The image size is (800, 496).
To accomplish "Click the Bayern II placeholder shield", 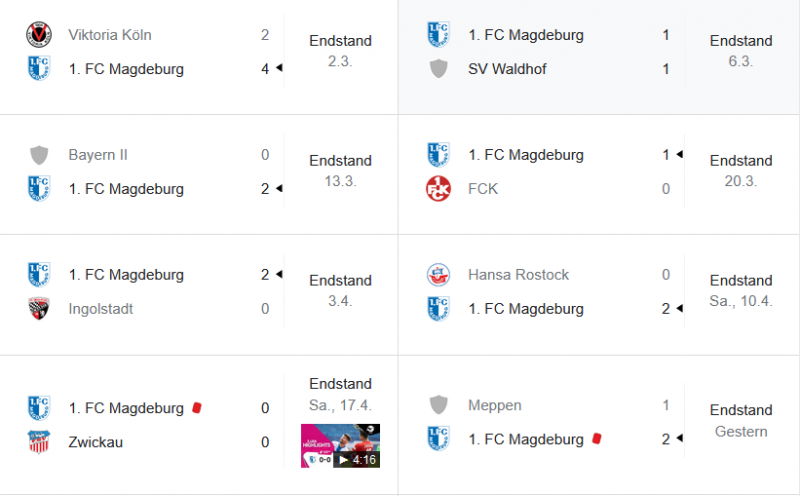I will pos(38,155).
